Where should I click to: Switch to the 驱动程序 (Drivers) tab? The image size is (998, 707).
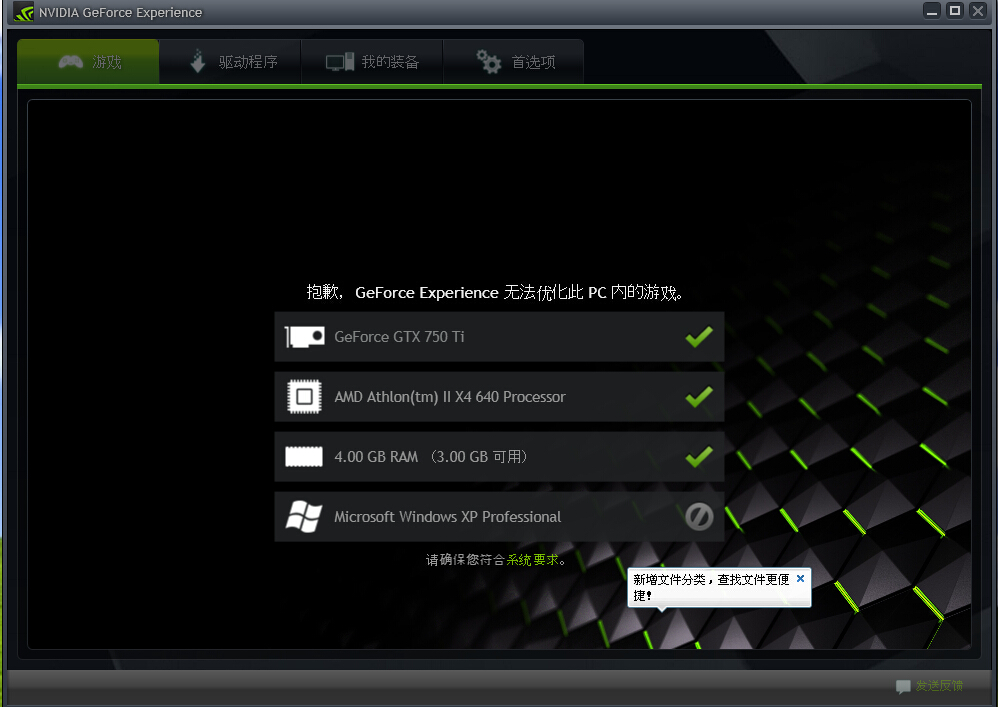230,62
